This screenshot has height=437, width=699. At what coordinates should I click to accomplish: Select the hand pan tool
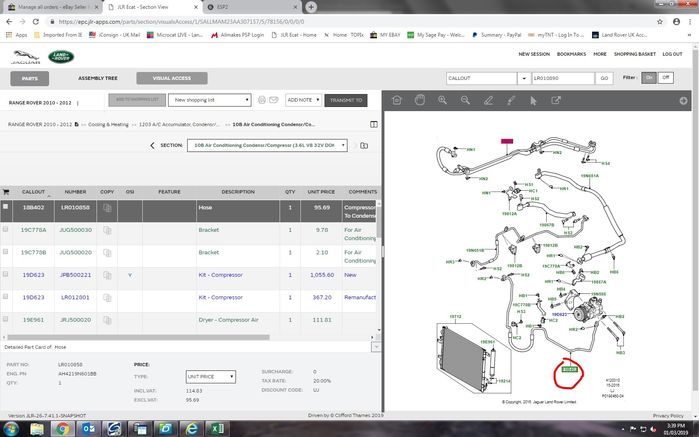point(419,100)
